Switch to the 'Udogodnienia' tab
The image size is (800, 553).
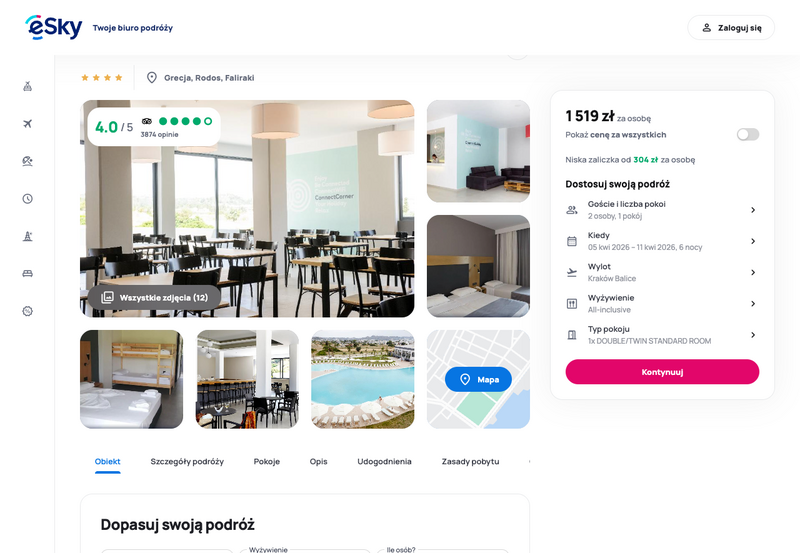click(384, 461)
